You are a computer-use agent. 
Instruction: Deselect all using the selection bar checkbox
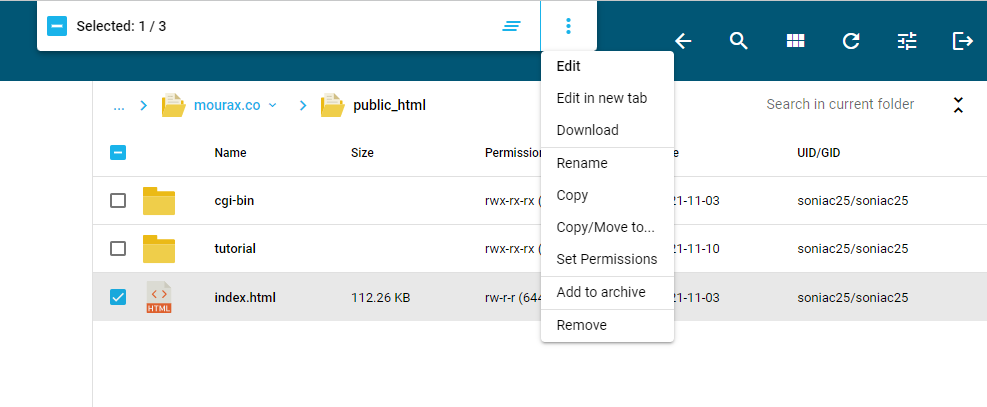57,26
